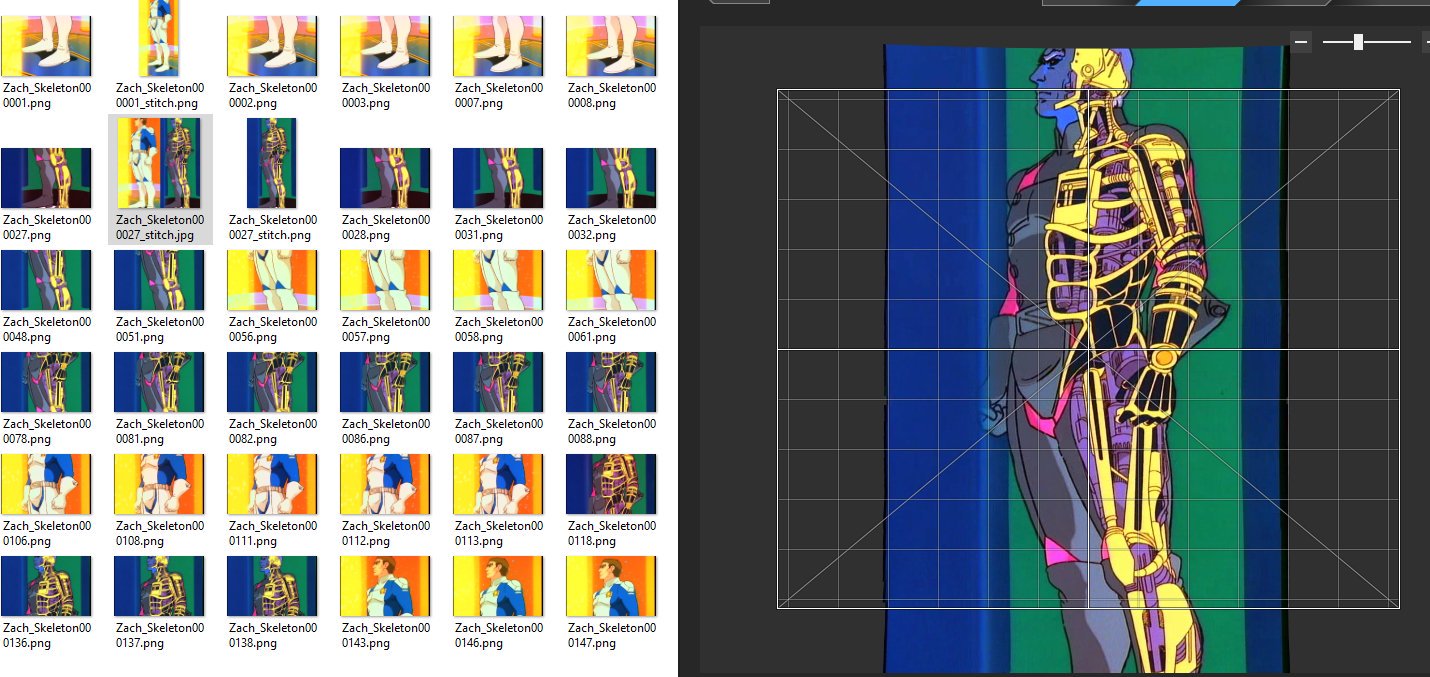The width and height of the screenshot is (1430, 677).
Task: Select the file Zach_Skeleton000051.png
Action: (x=160, y=297)
